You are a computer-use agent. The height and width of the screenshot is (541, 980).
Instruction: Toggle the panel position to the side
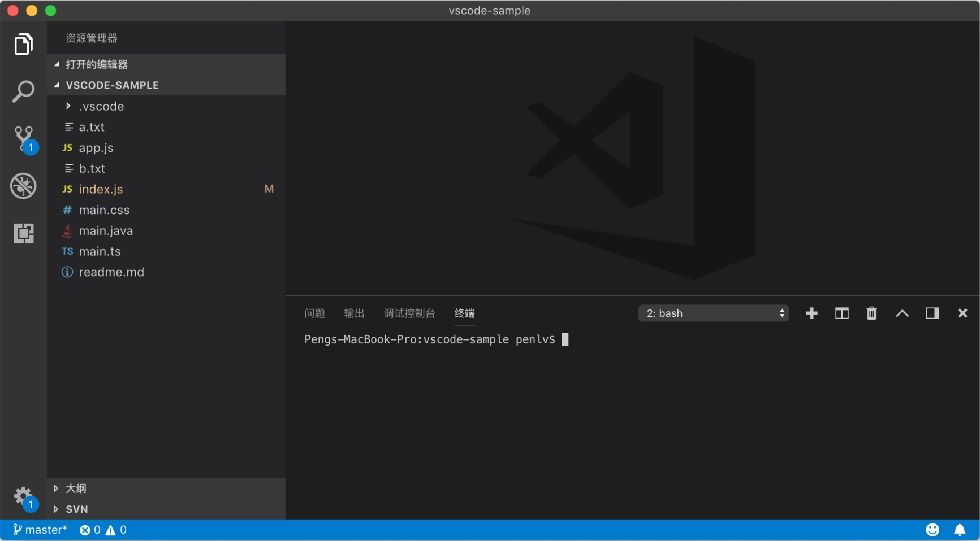tap(932, 313)
